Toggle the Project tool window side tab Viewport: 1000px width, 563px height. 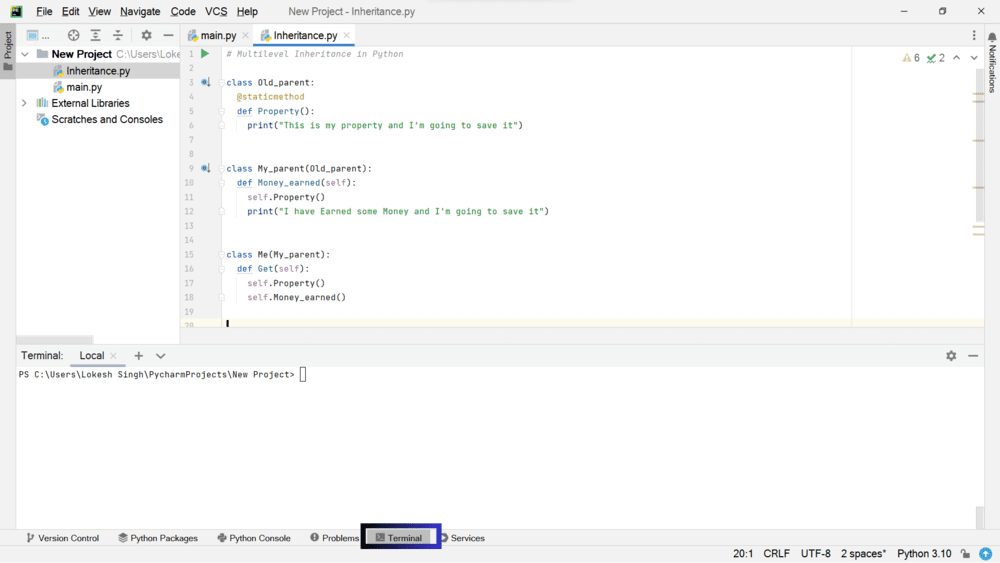[7, 52]
